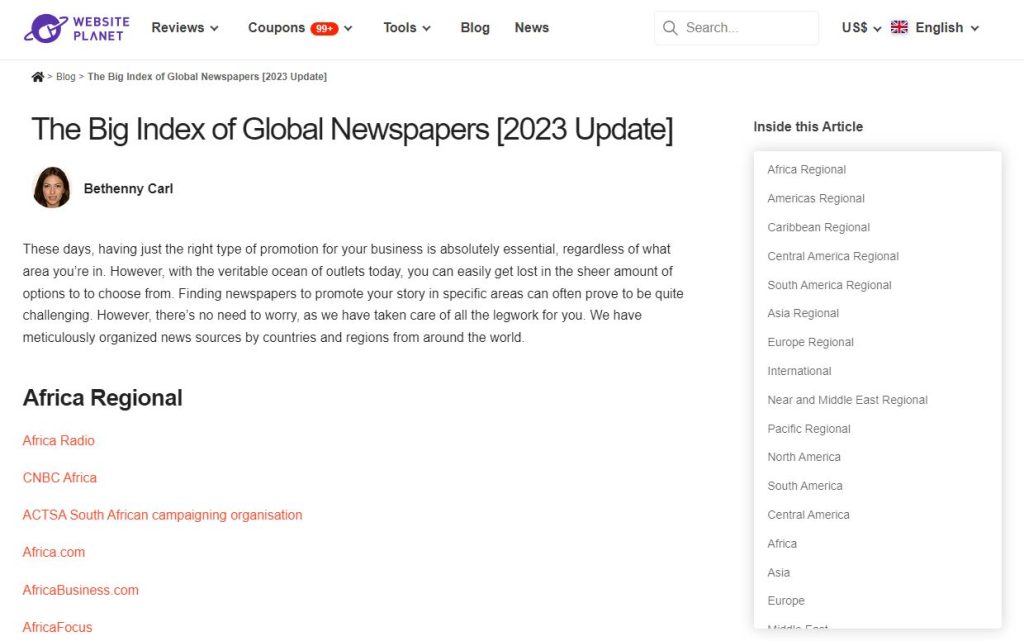
Task: Open the CNBC Africa link
Action: (x=60, y=478)
